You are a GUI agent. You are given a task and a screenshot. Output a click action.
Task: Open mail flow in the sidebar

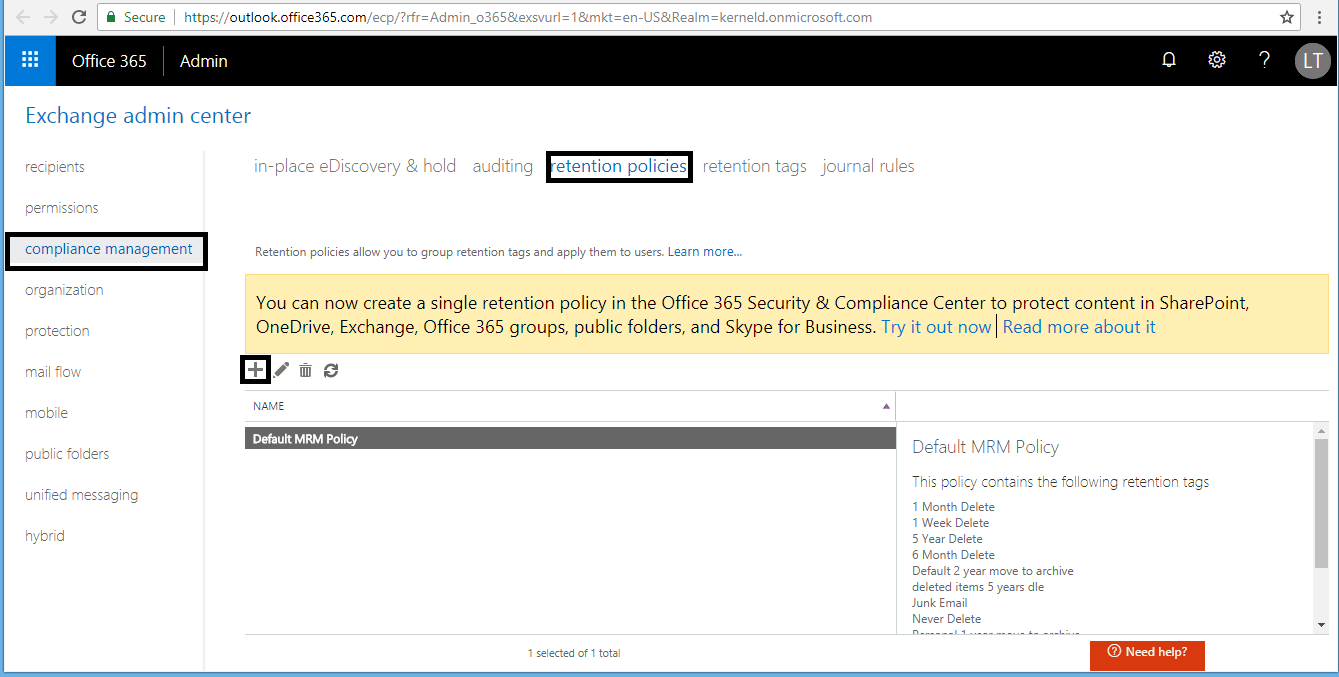(x=53, y=372)
